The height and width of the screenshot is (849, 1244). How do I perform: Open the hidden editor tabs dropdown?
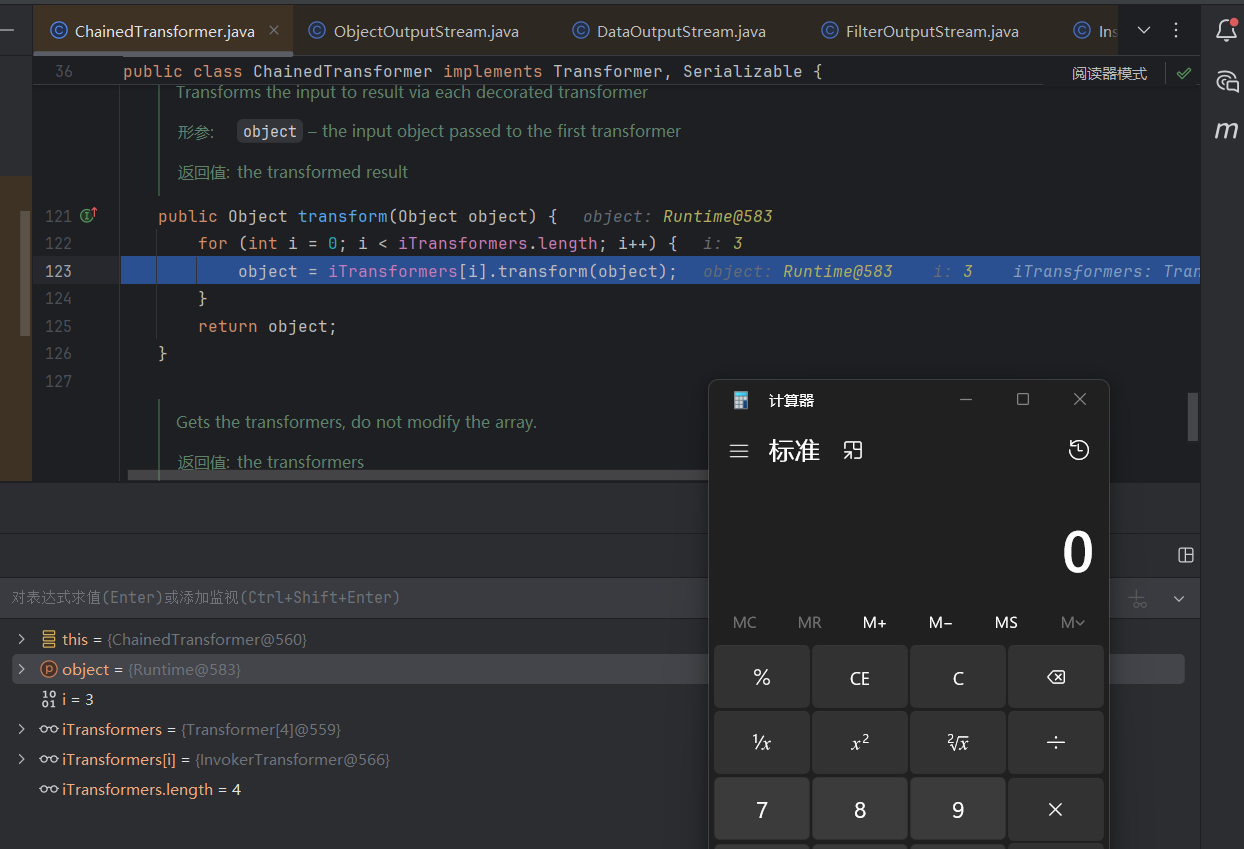click(1145, 30)
